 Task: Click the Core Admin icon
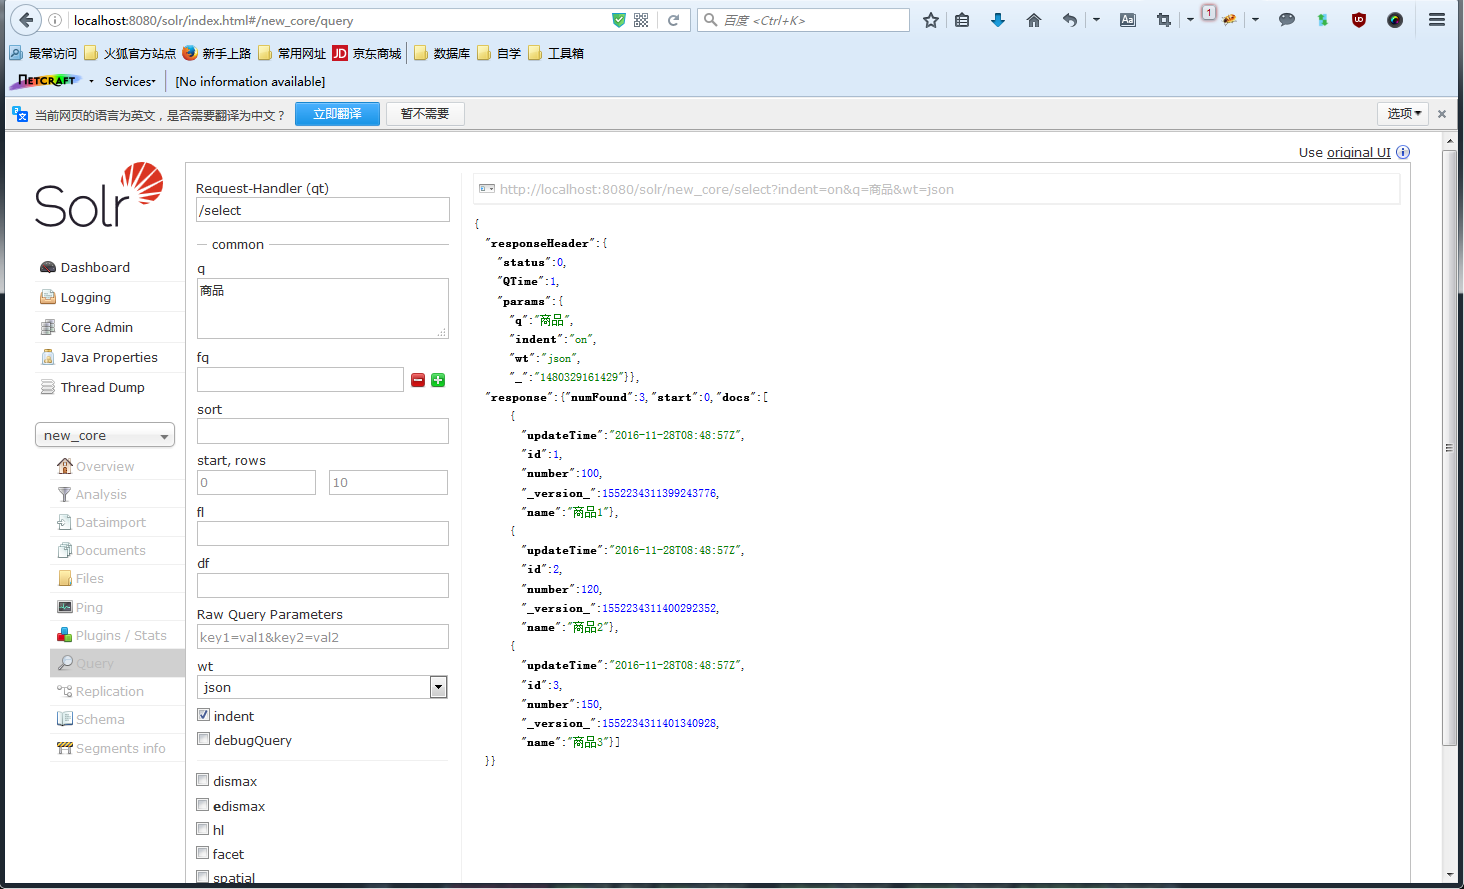coord(47,327)
